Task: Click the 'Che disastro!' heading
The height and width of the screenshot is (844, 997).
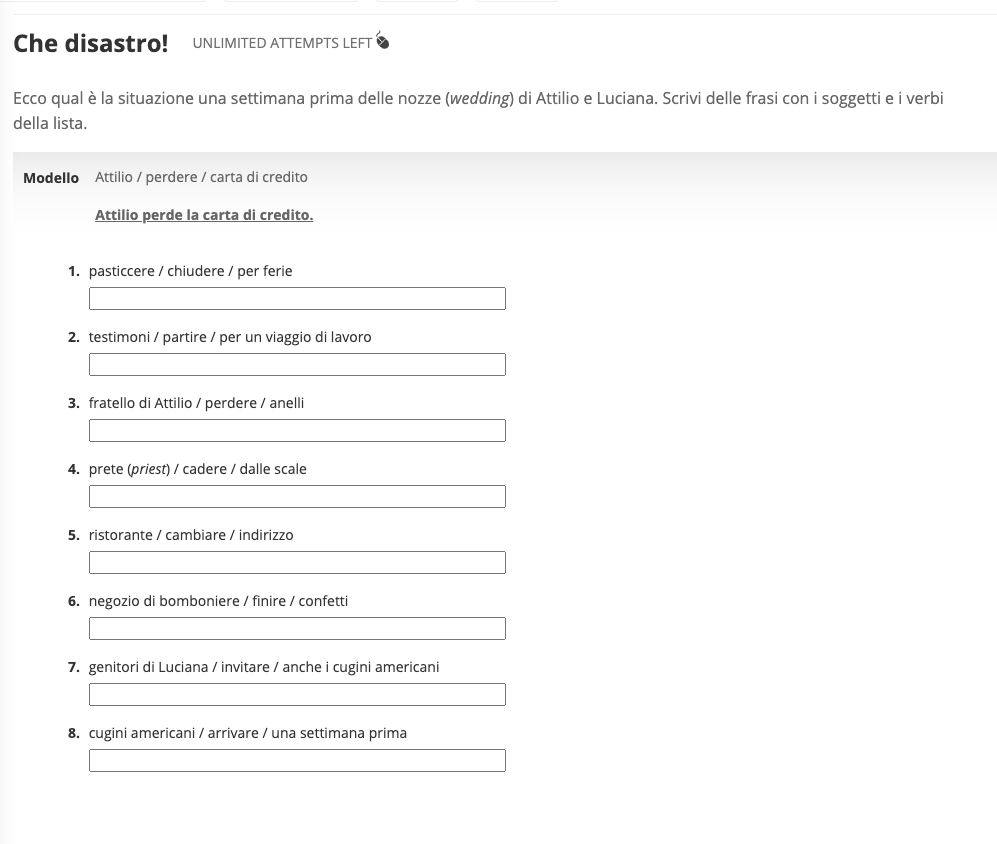Action: 91,43
